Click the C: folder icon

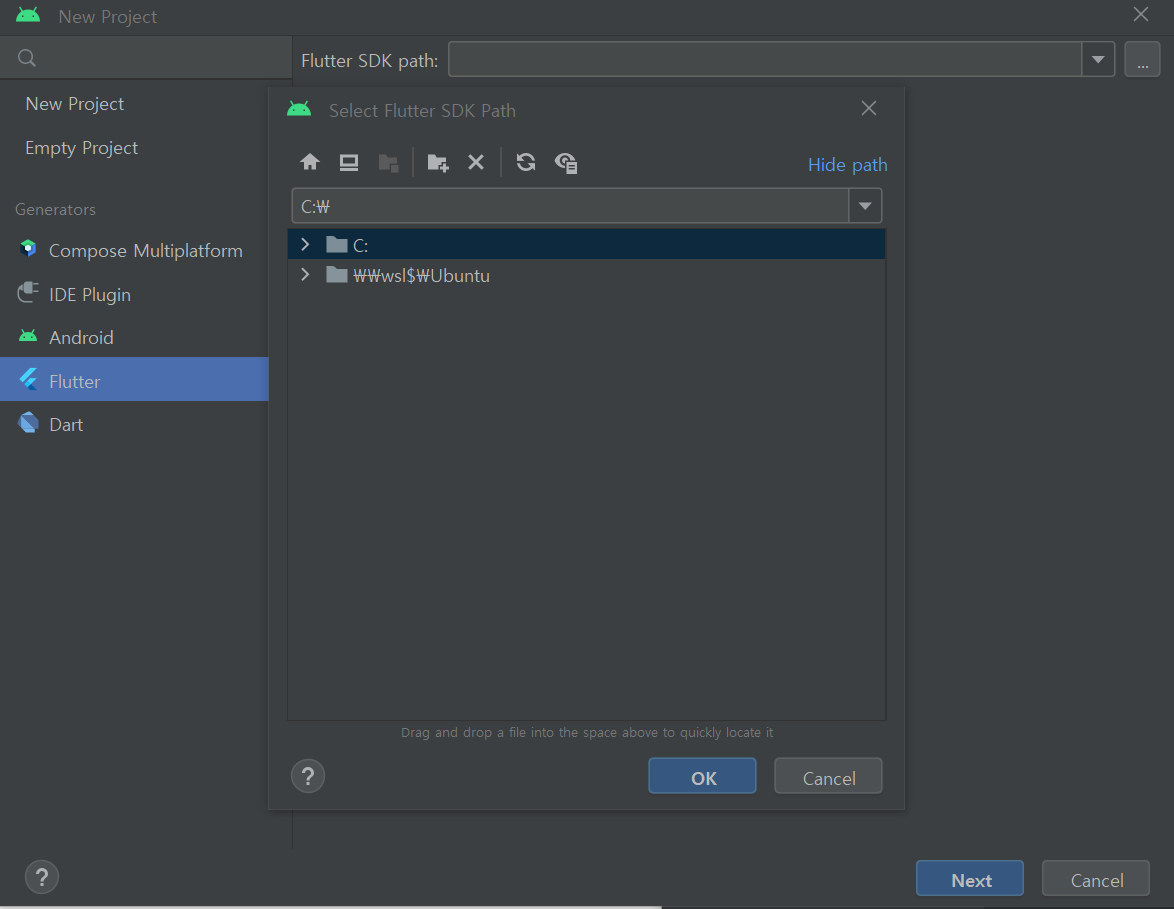click(337, 244)
